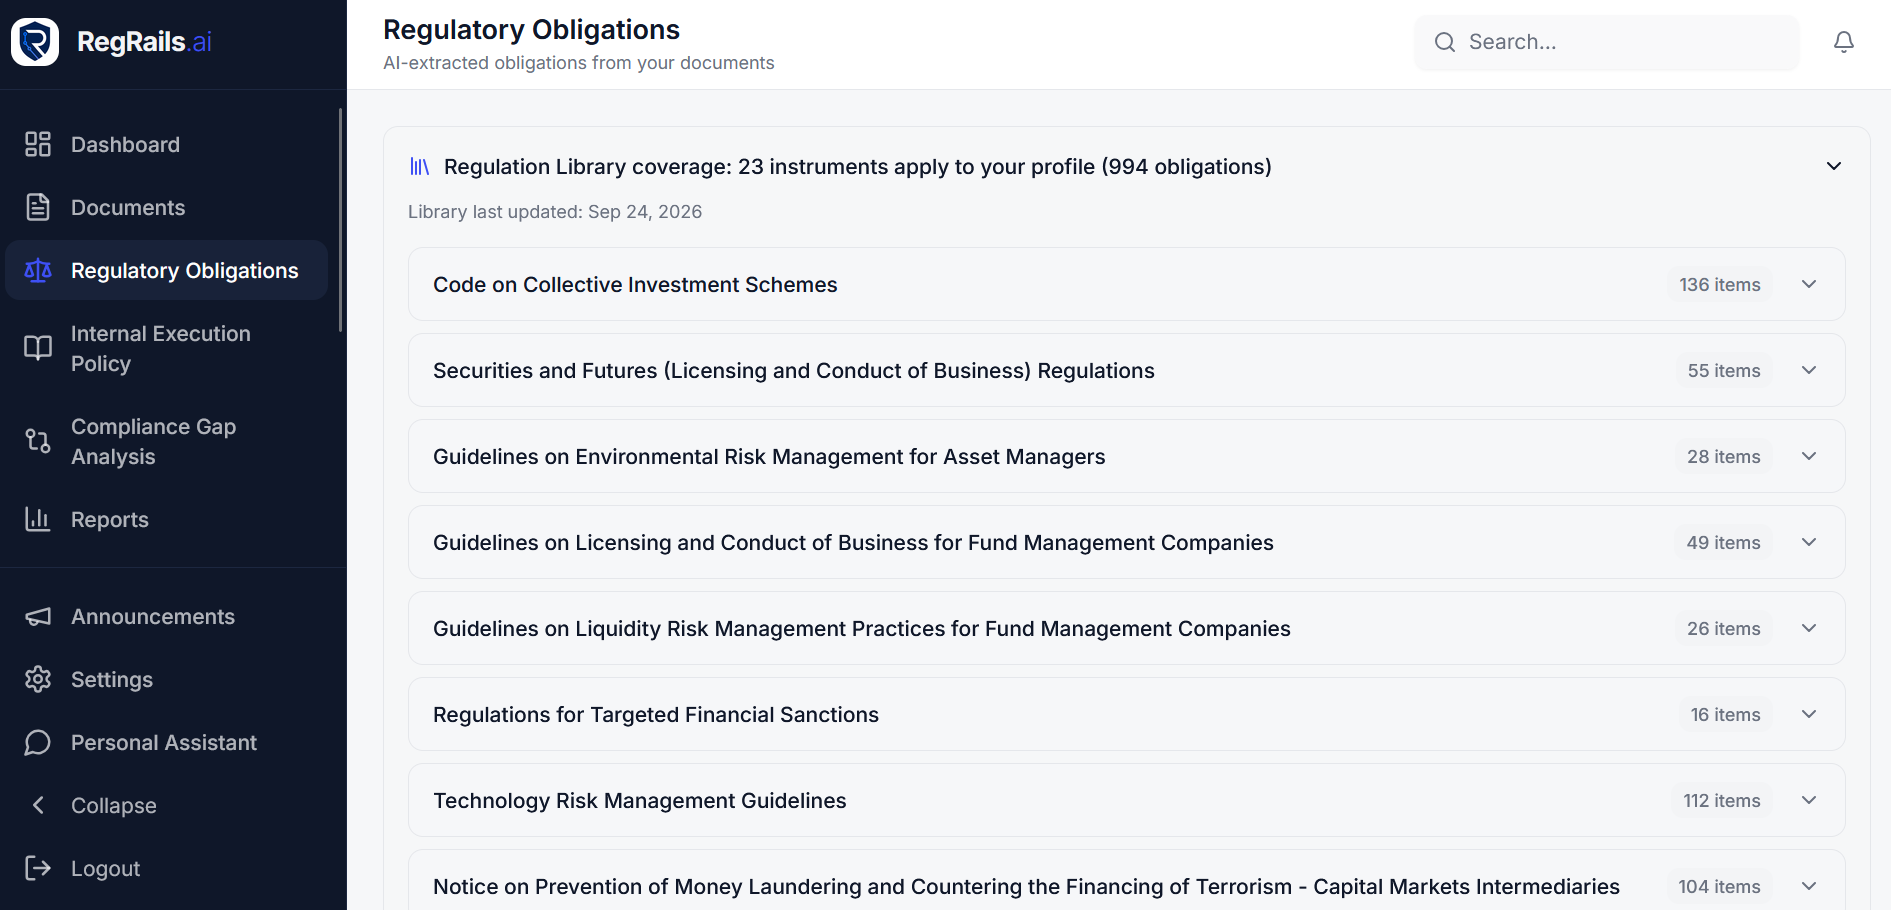Click the Personal Assistant chat bubble icon
The image size is (1891, 910).
coord(38,742)
